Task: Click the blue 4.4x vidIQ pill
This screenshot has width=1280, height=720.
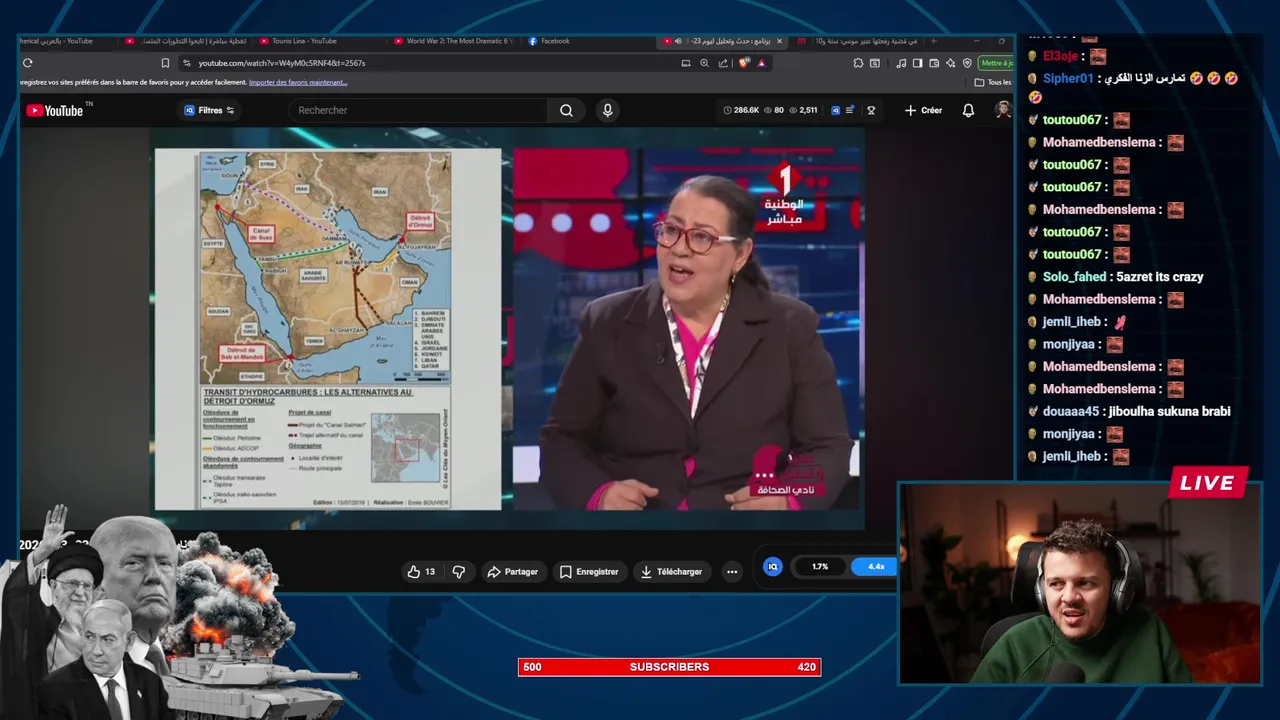Action: (x=875, y=566)
